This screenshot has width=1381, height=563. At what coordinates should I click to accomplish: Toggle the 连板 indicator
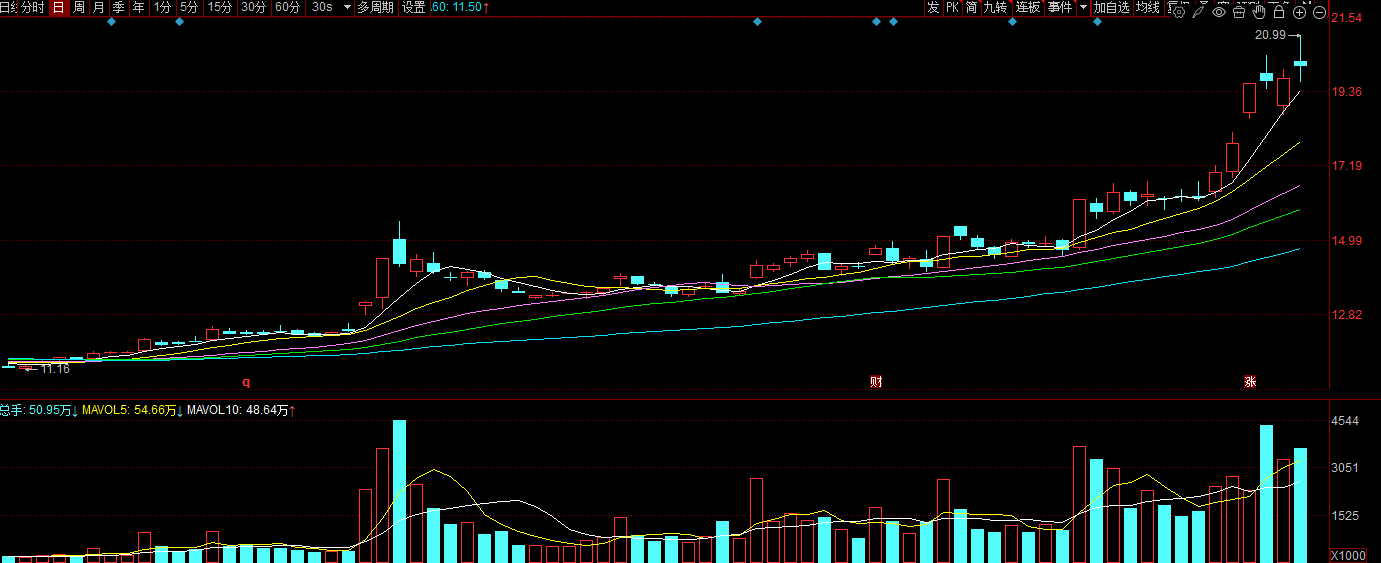point(1028,7)
